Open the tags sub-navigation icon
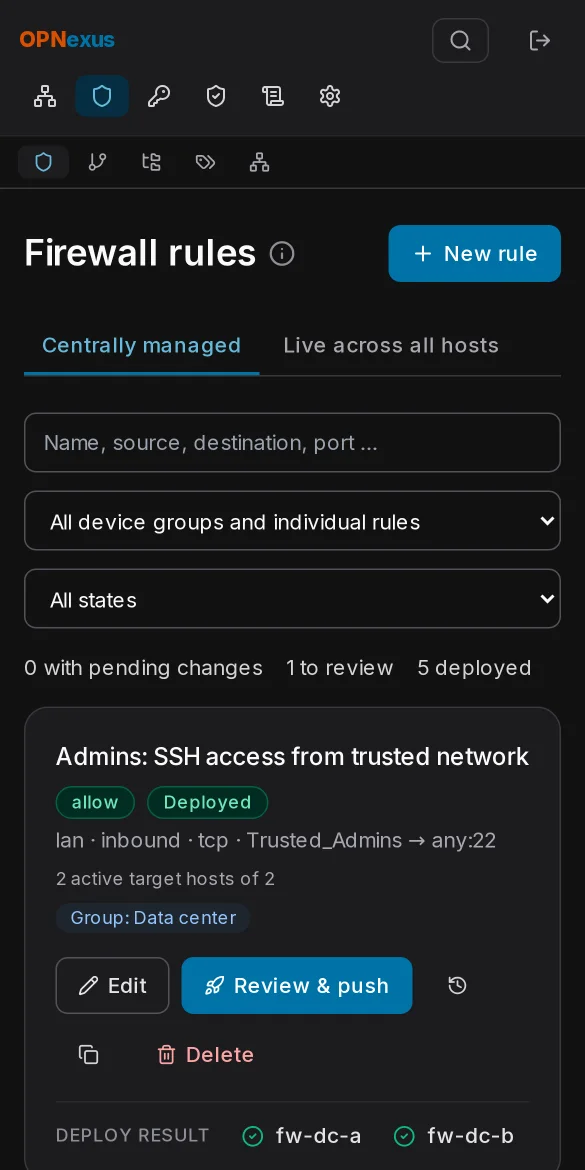 [x=205, y=162]
